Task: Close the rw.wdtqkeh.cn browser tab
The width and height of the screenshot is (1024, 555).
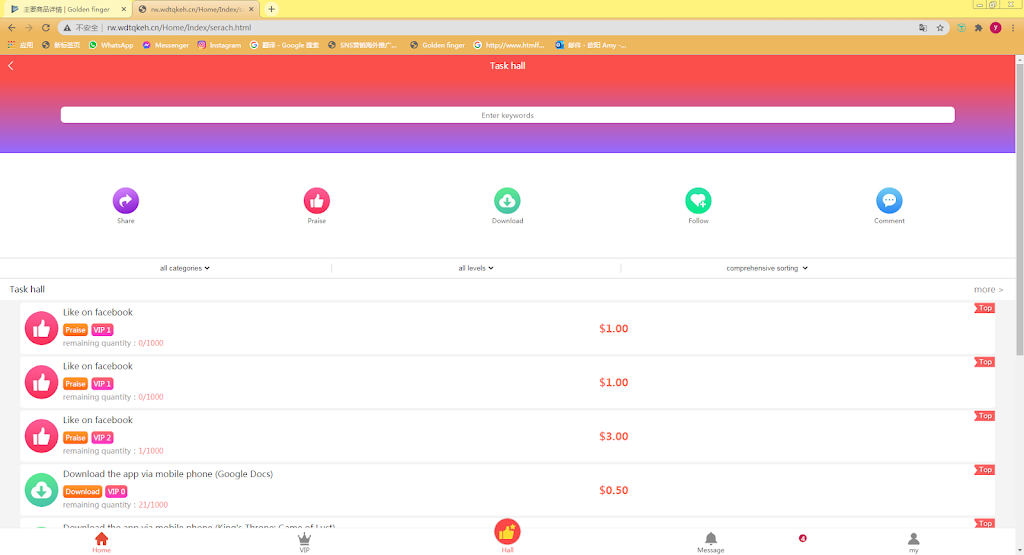Action: [251, 9]
